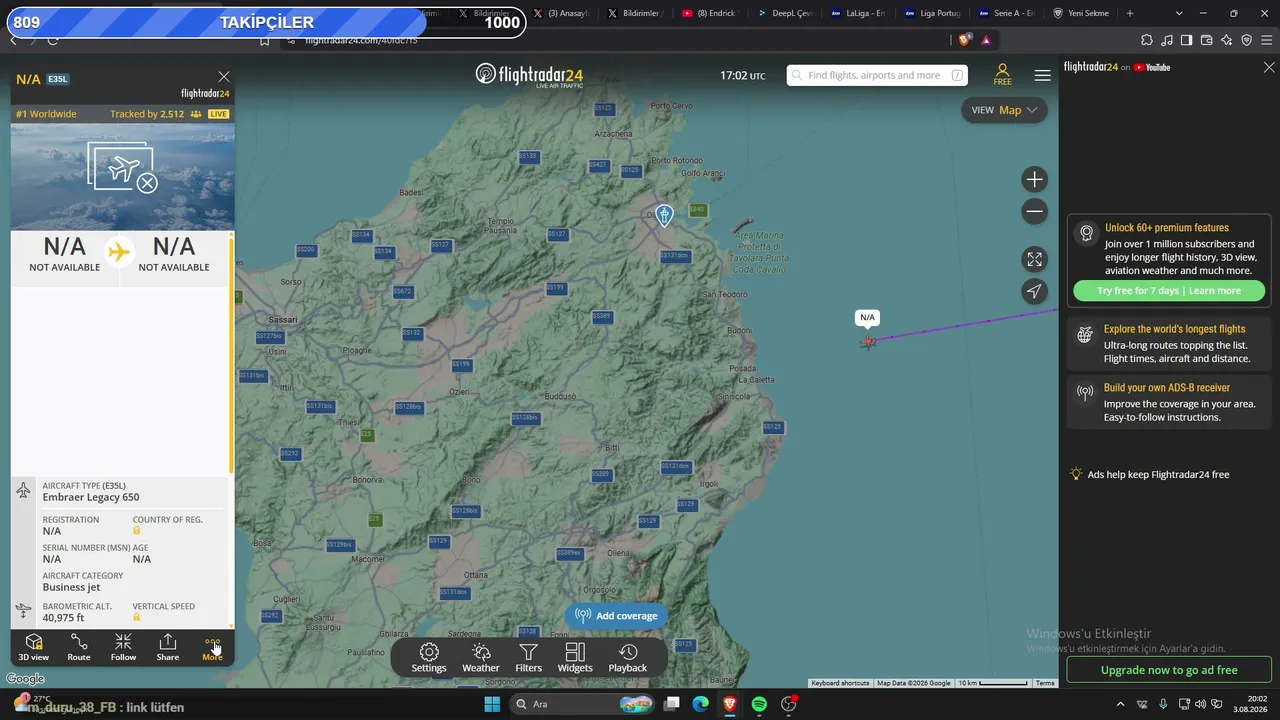This screenshot has height=720, width=1280.
Task: Start flight Playback
Action: coord(628,658)
